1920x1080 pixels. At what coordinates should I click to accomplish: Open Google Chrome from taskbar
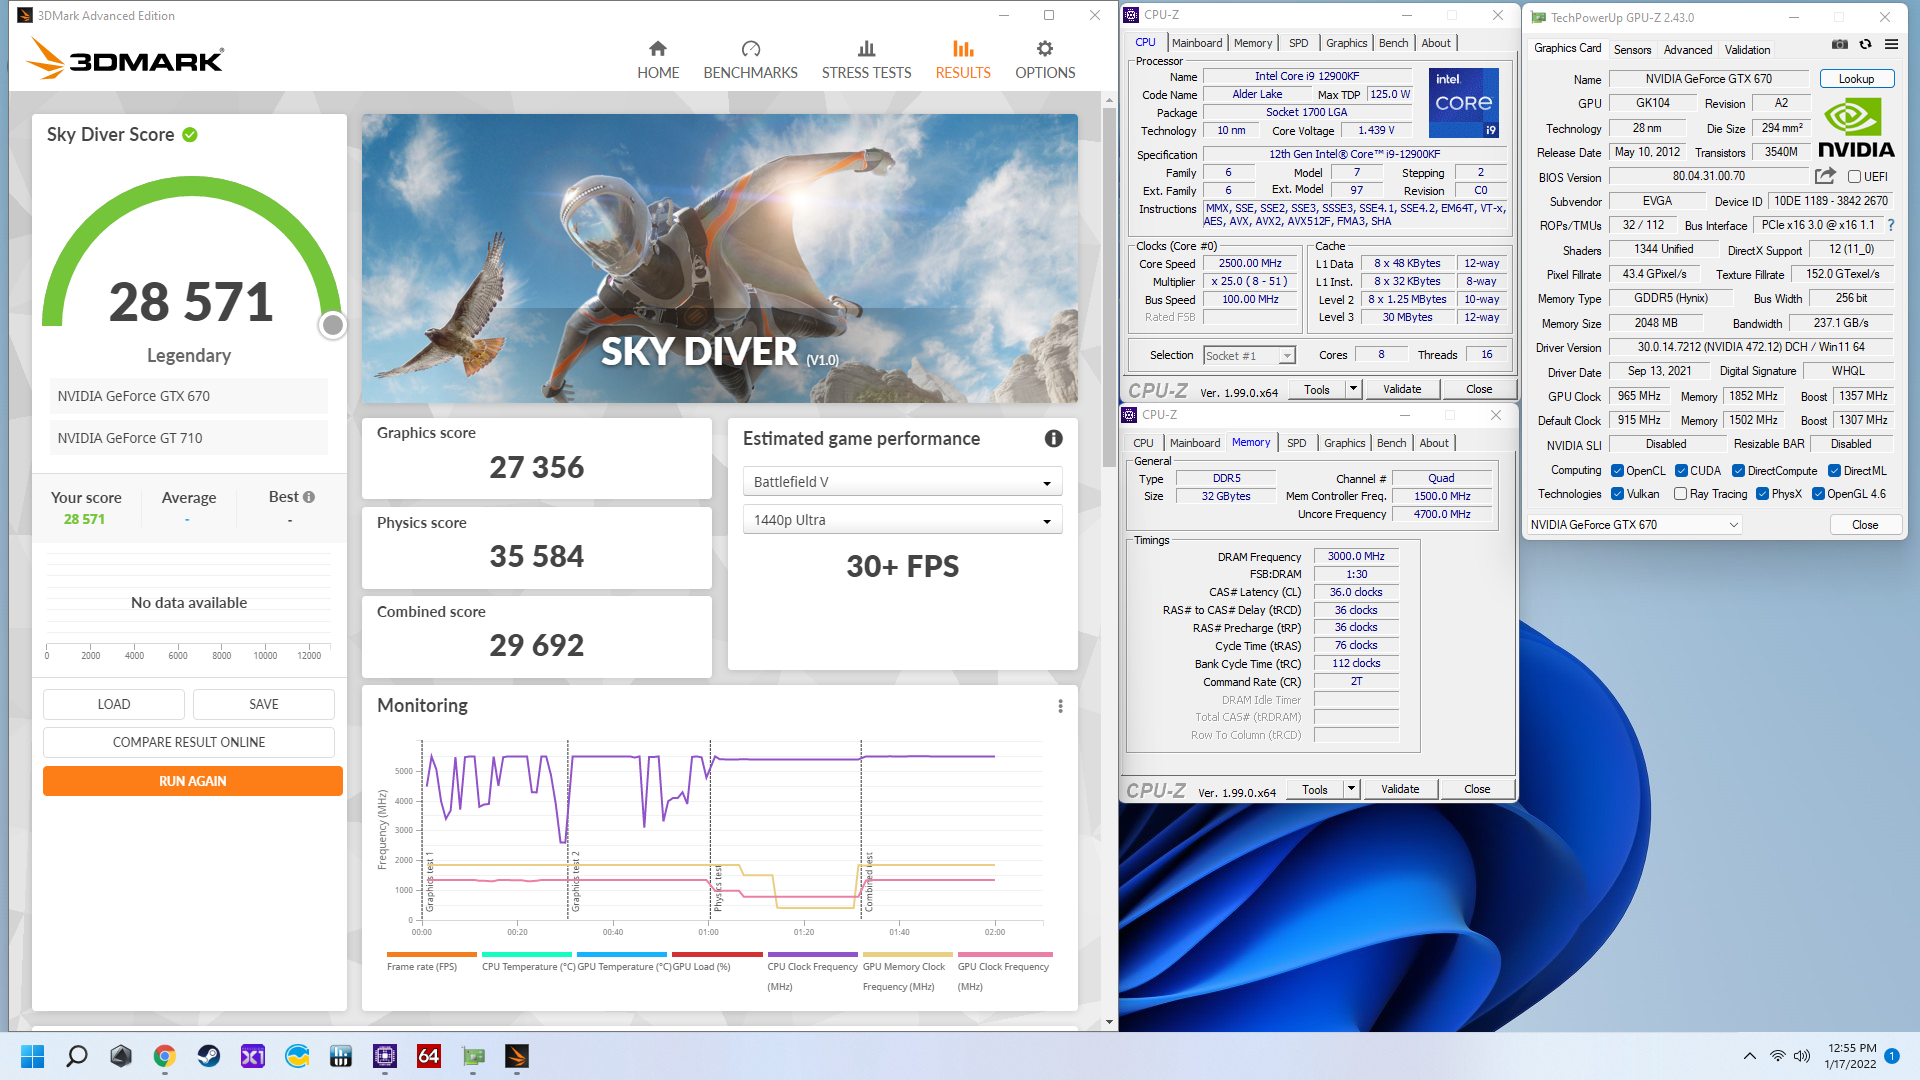(x=165, y=1056)
